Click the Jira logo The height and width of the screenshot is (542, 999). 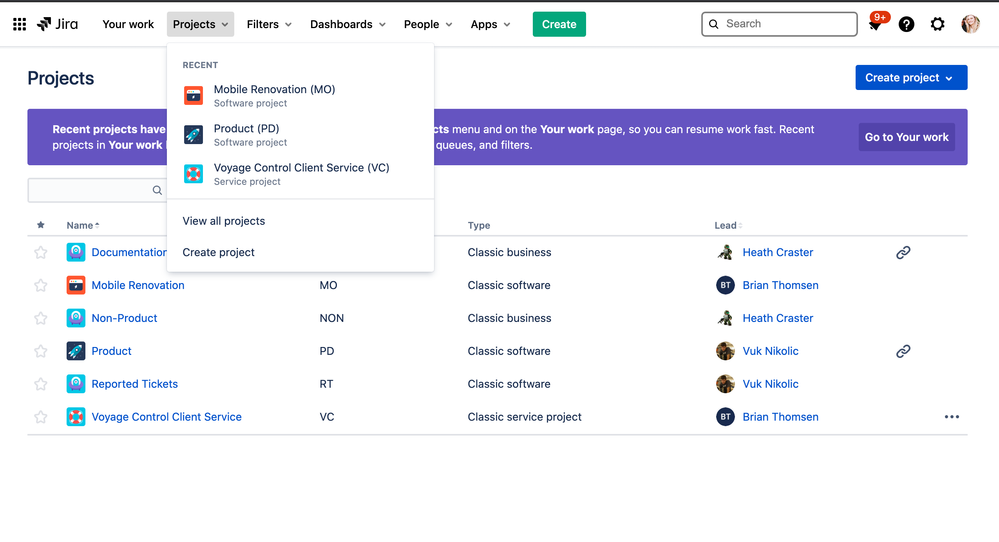tap(57, 24)
